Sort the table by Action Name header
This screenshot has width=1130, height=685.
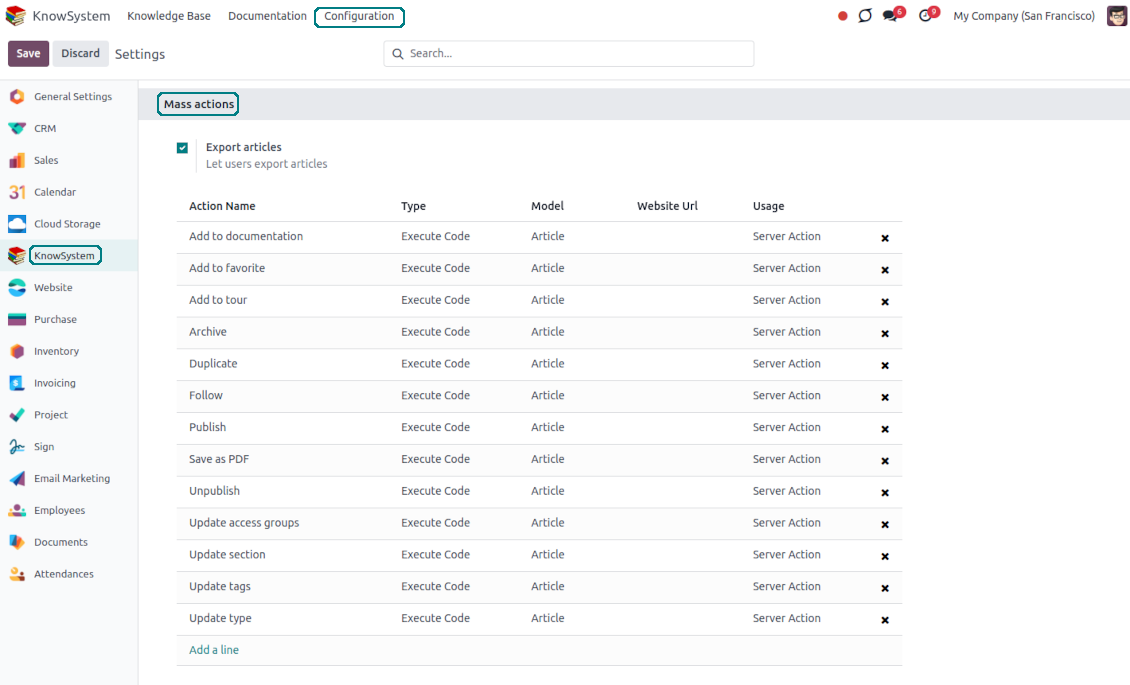tap(222, 206)
